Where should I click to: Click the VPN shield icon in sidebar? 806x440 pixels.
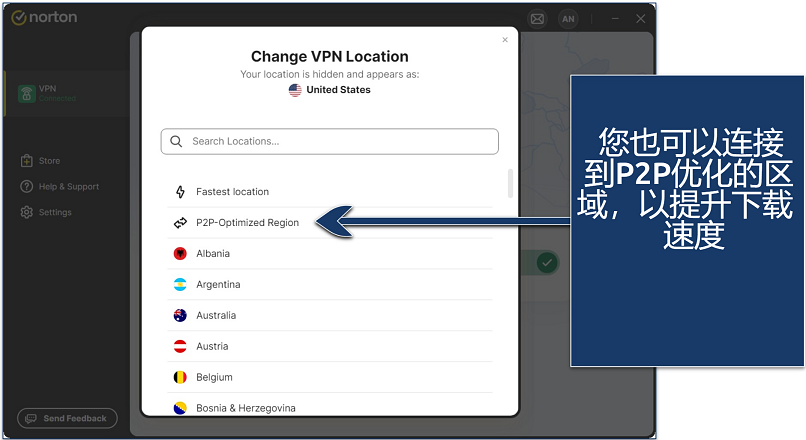coord(27,94)
